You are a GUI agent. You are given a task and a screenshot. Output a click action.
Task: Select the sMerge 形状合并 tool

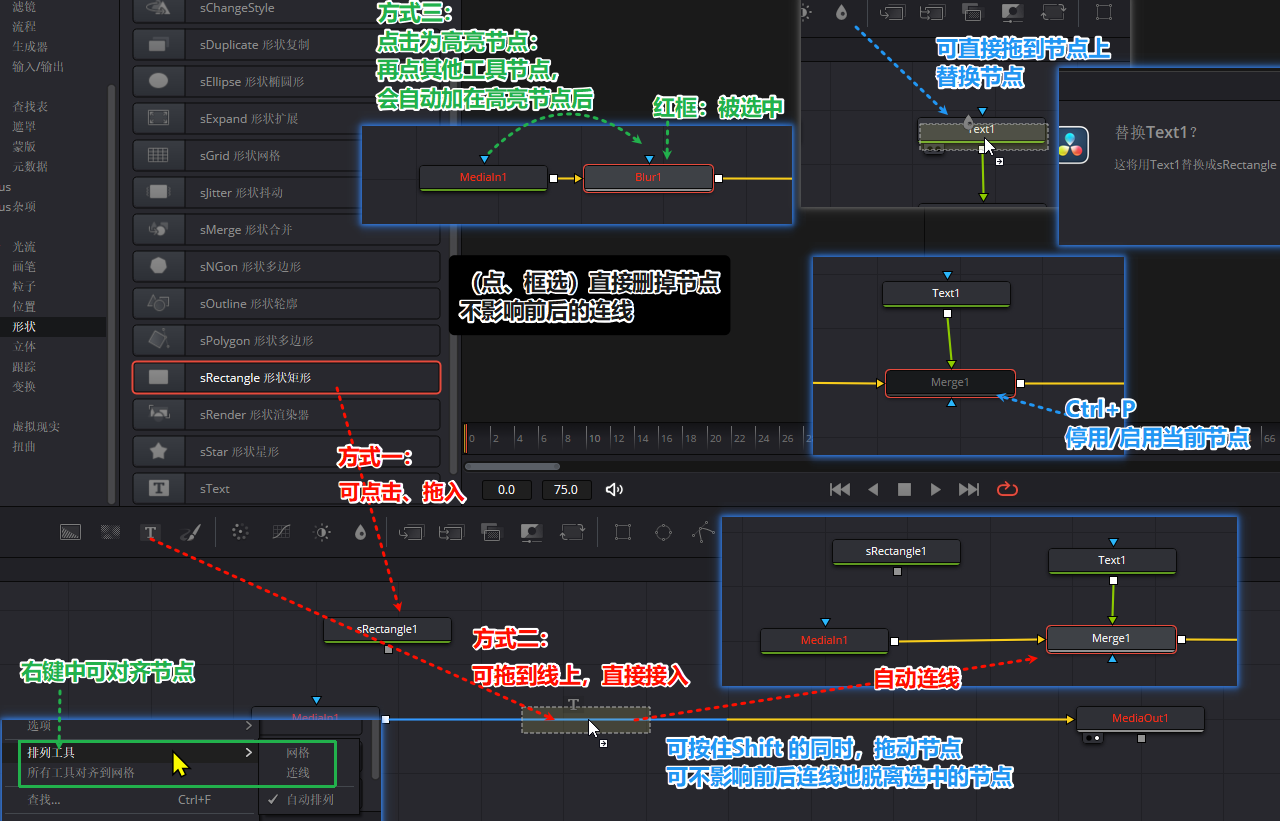(x=286, y=229)
